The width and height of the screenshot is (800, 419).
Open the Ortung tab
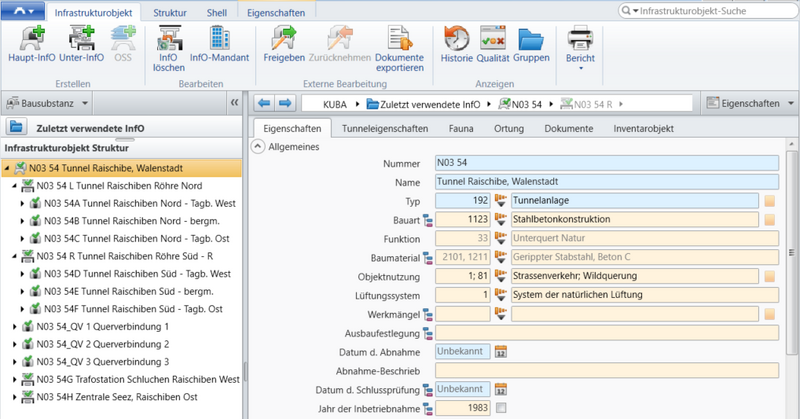[509, 129]
